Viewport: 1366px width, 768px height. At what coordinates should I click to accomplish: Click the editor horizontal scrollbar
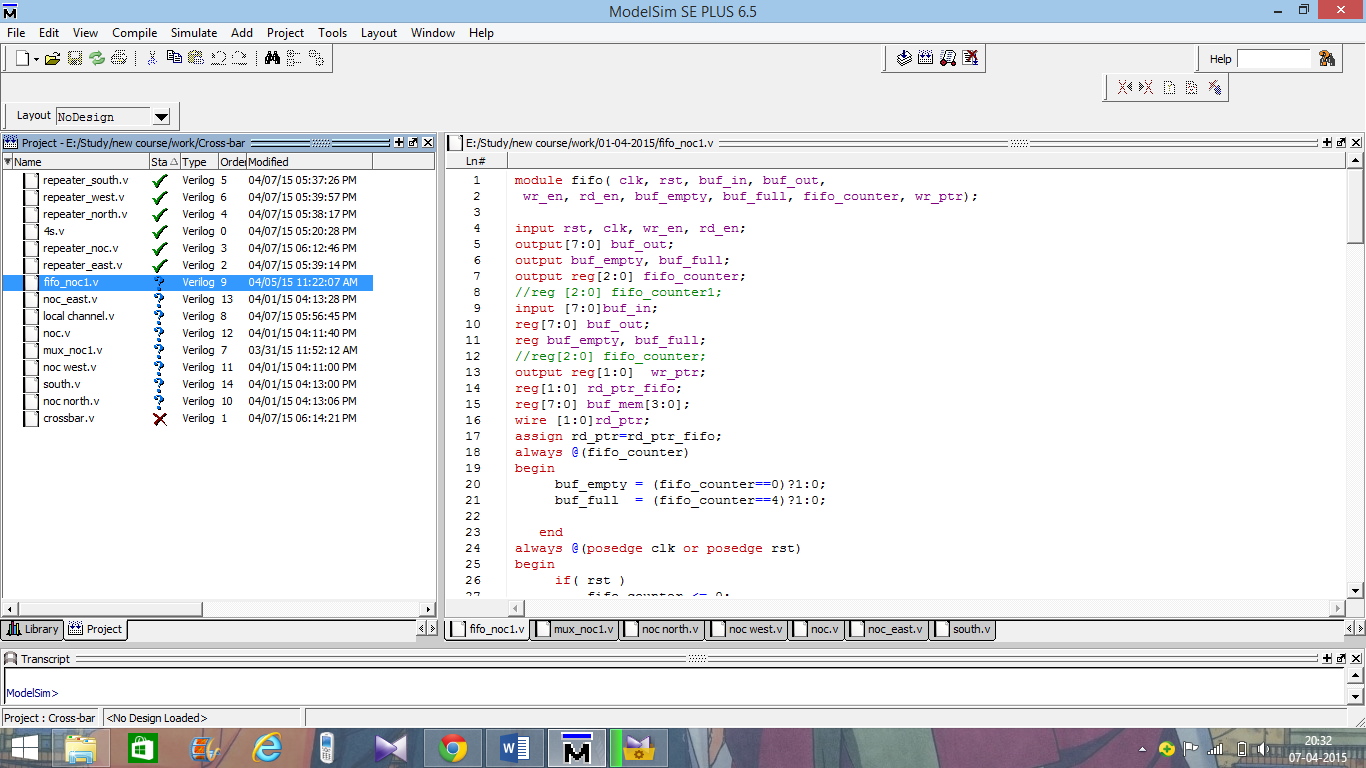coord(927,608)
